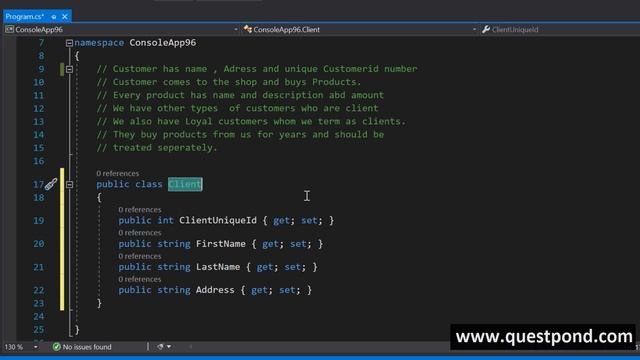Collapse the comment block at line 9
The image size is (640, 360).
(69, 69)
